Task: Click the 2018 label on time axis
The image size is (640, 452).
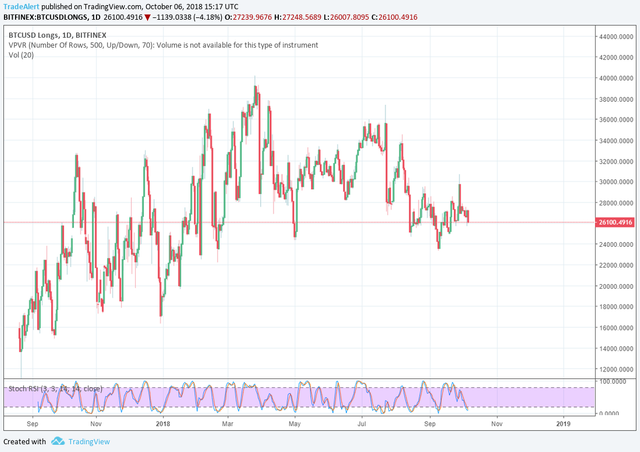Action: coord(163,424)
